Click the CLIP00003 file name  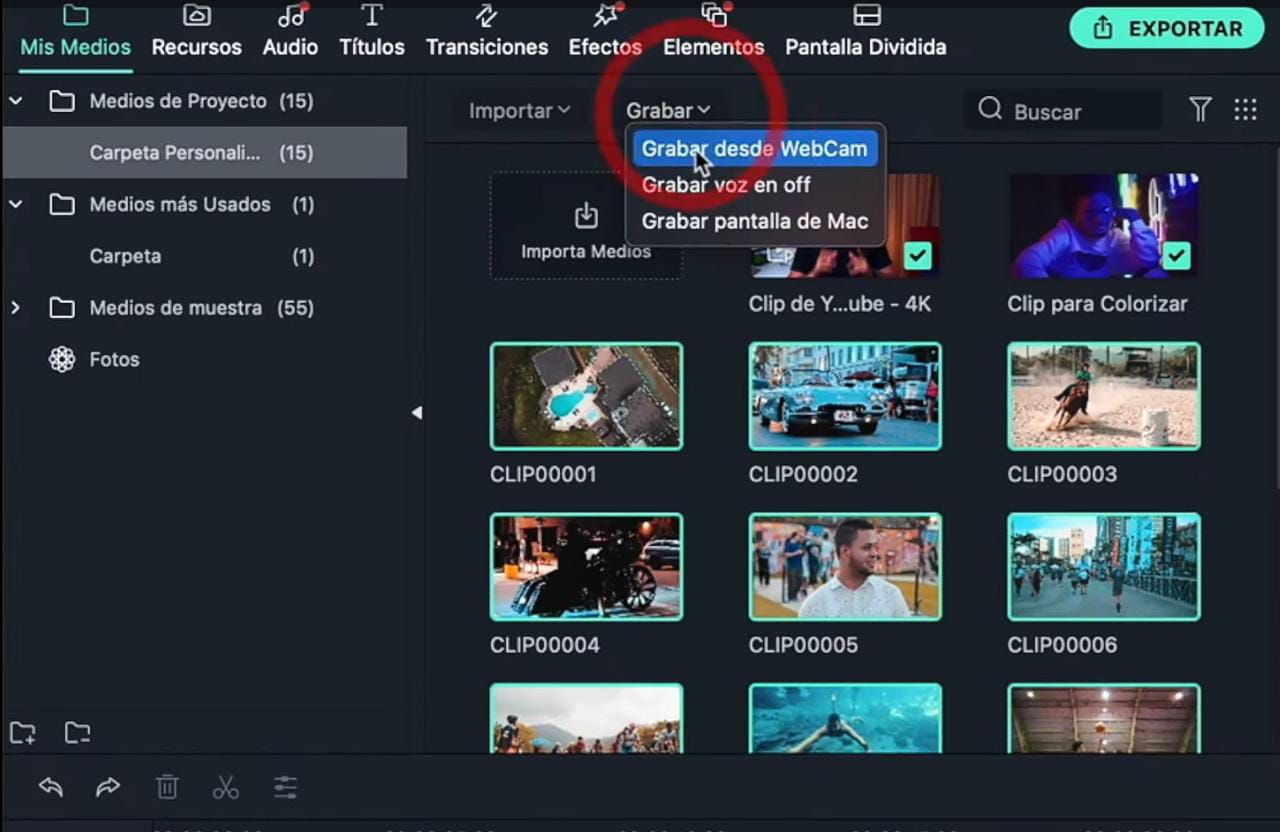tap(1062, 474)
